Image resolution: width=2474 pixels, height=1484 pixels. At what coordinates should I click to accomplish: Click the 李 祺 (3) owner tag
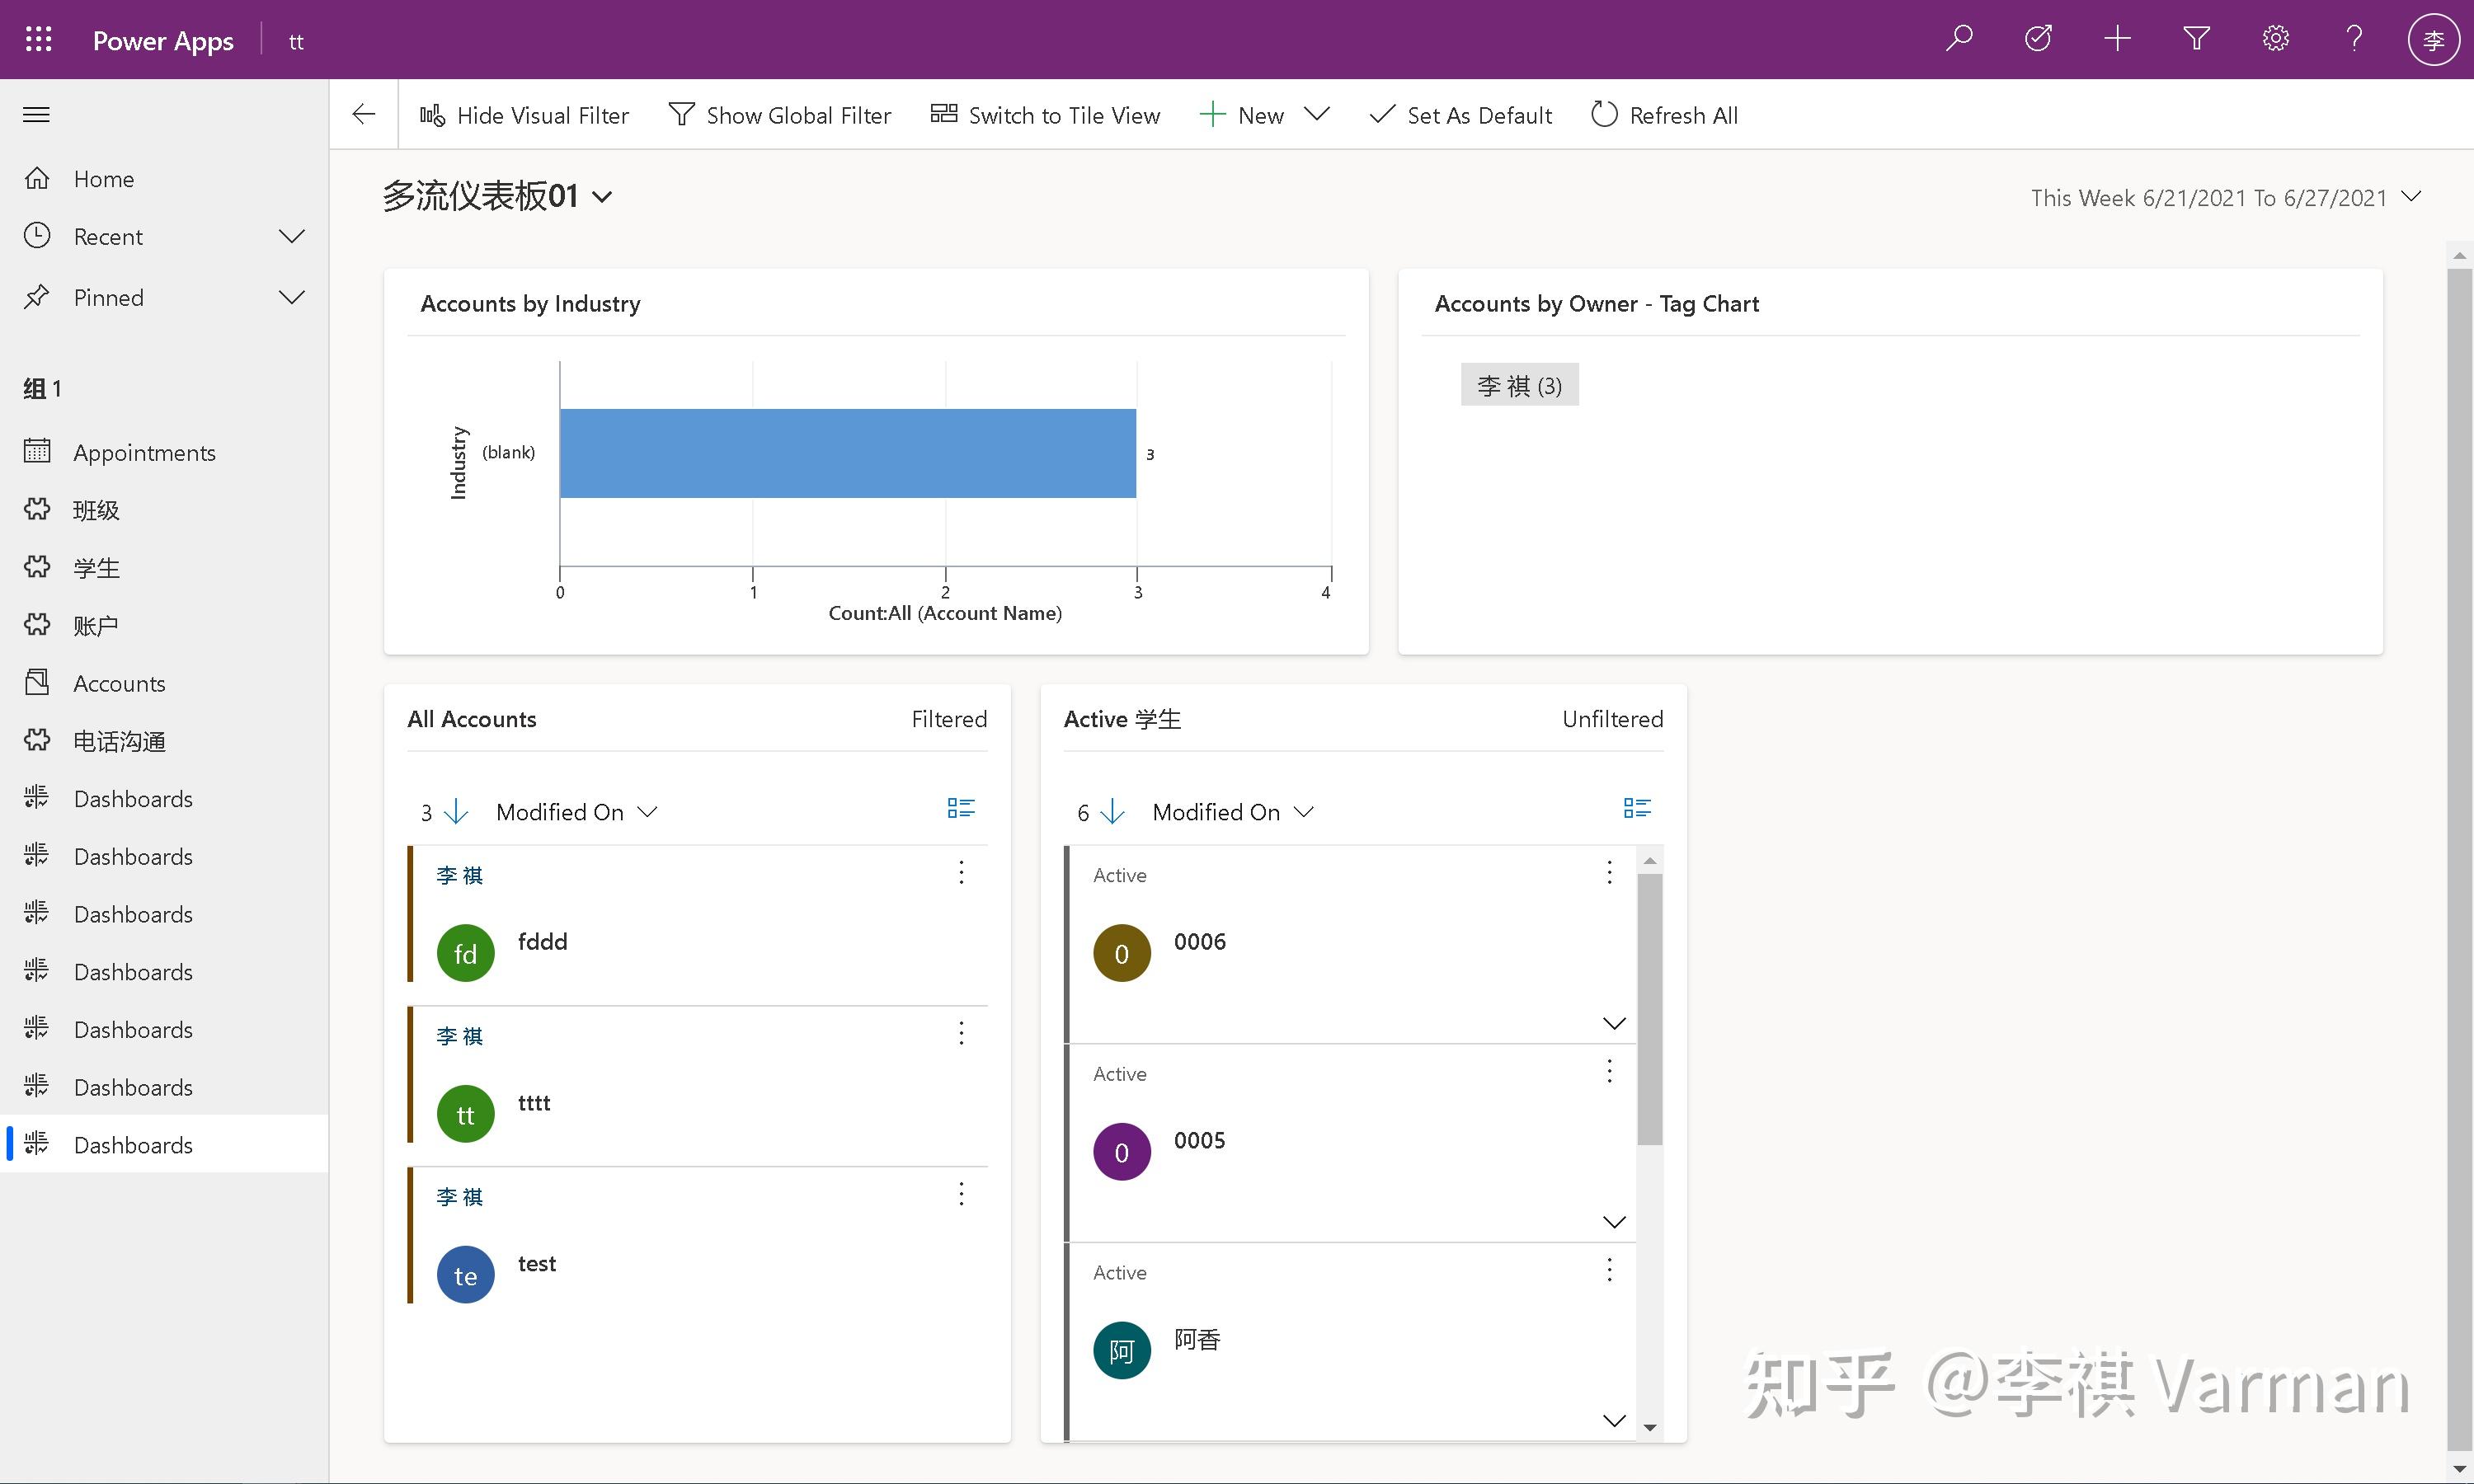click(x=1518, y=386)
